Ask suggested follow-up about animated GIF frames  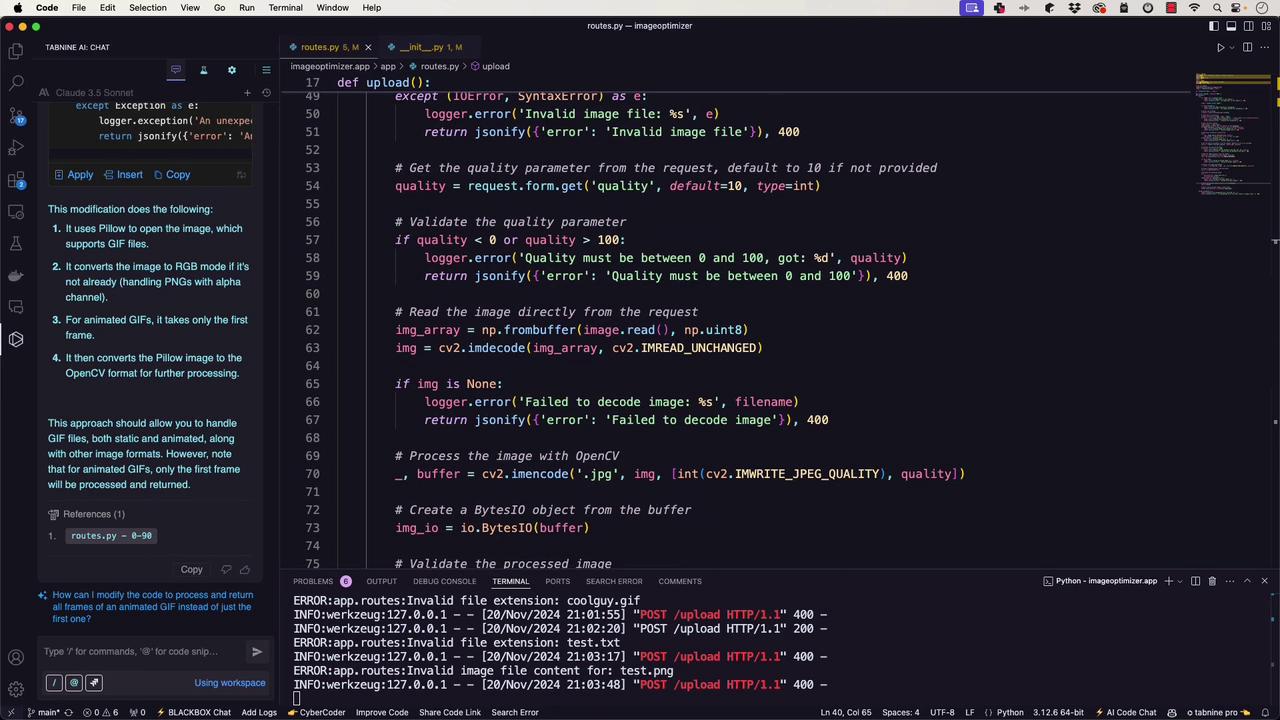[x=153, y=607]
